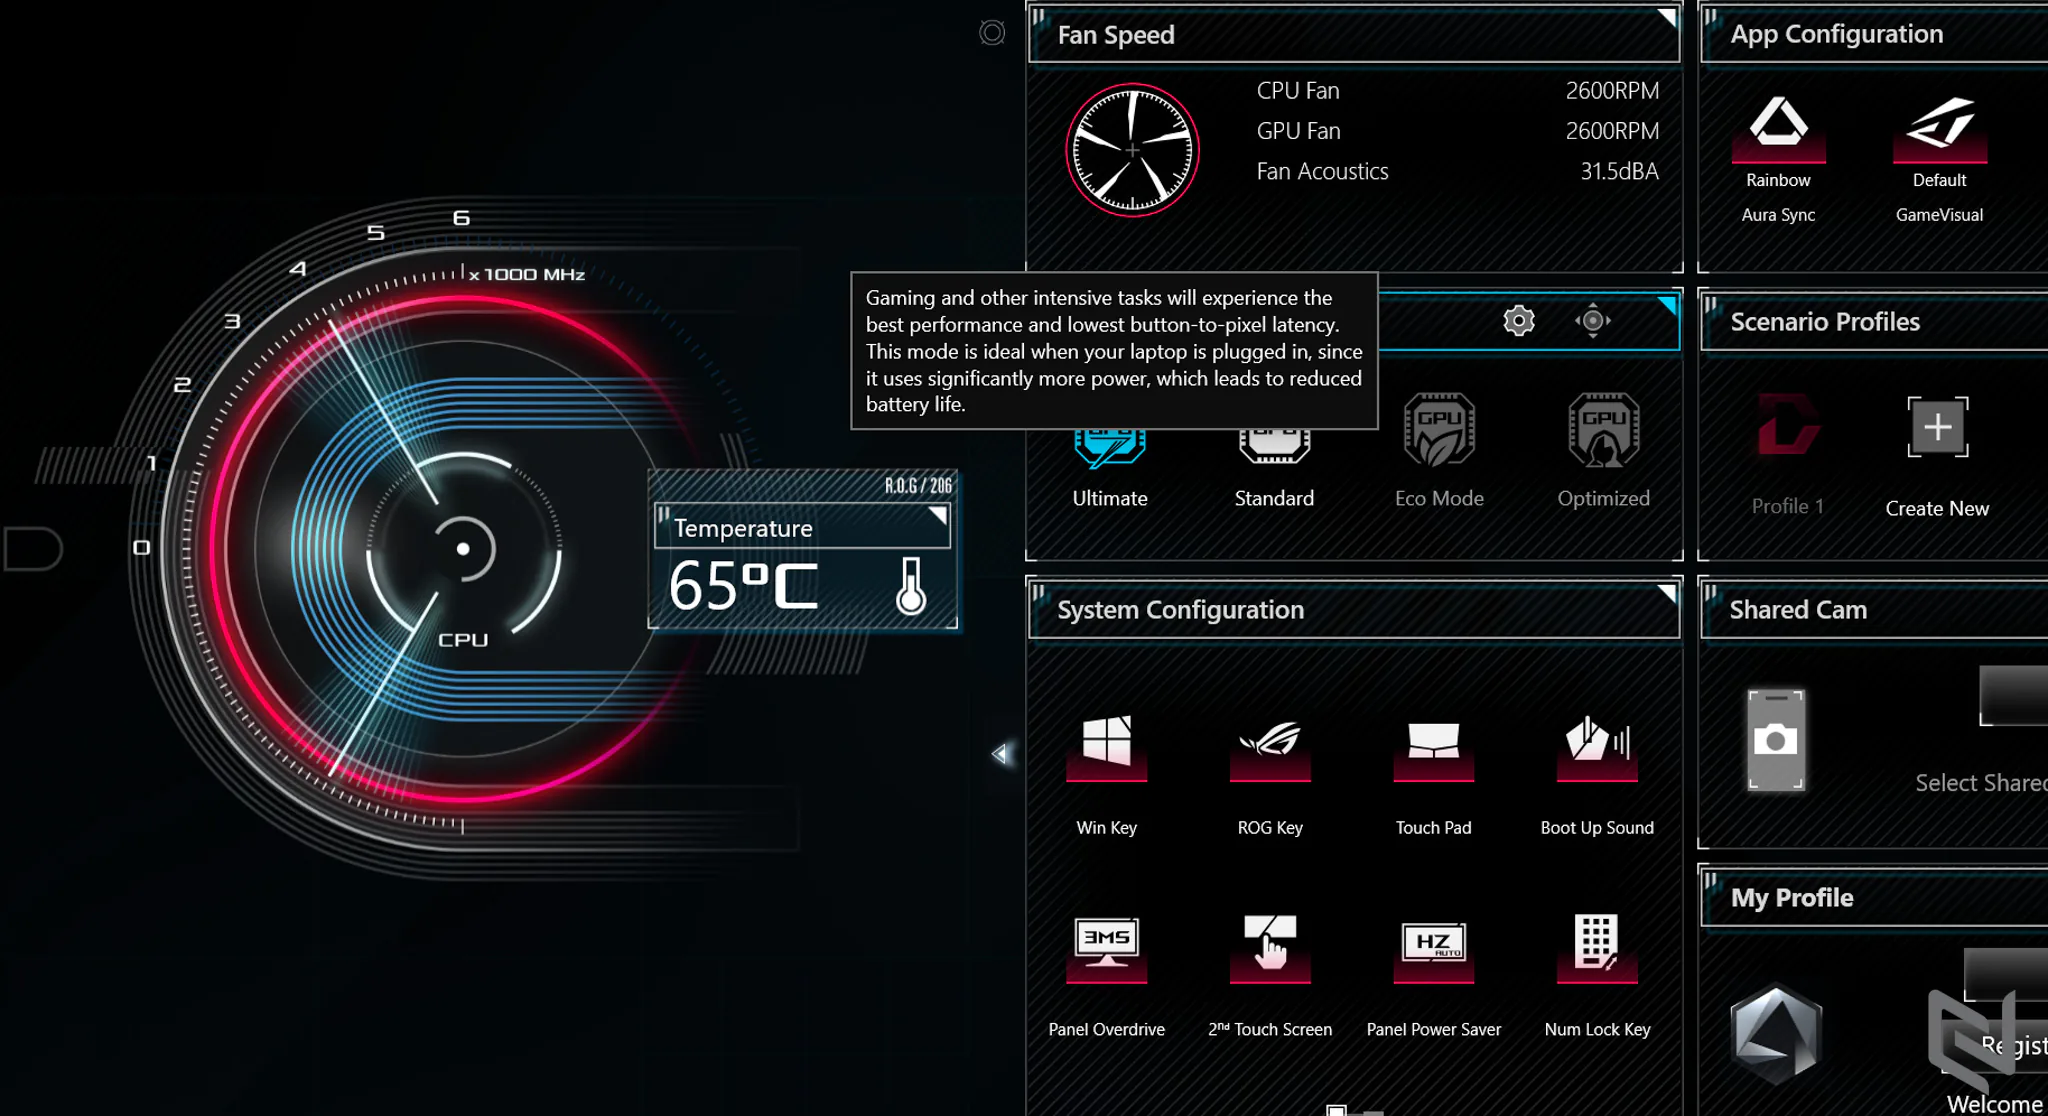2048x1116 pixels.
Task: Click the Welcome text in My Profile
Action: (1995, 1104)
